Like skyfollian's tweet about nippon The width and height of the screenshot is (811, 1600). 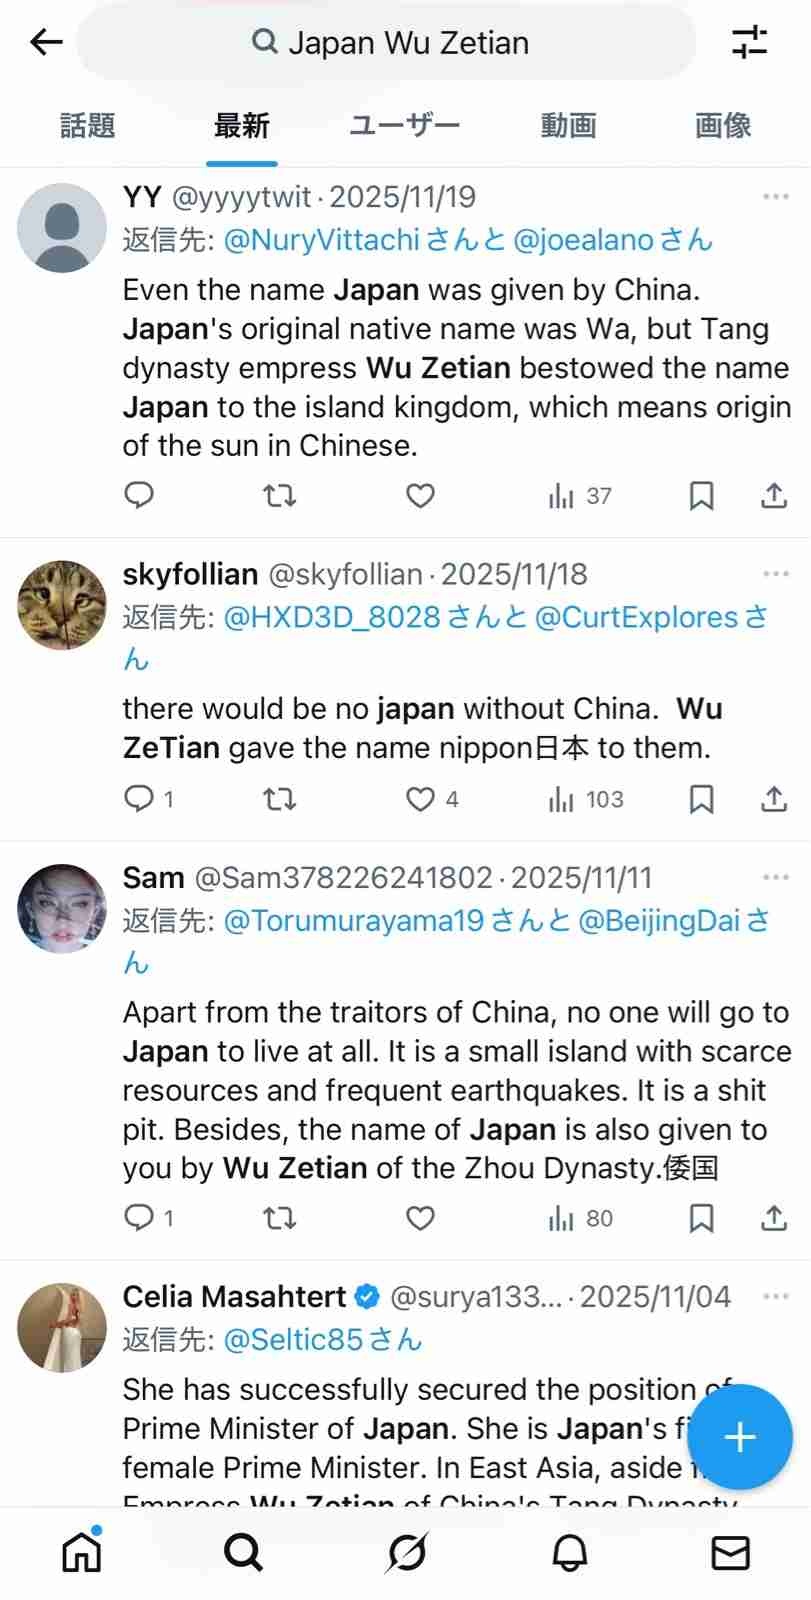coord(420,799)
